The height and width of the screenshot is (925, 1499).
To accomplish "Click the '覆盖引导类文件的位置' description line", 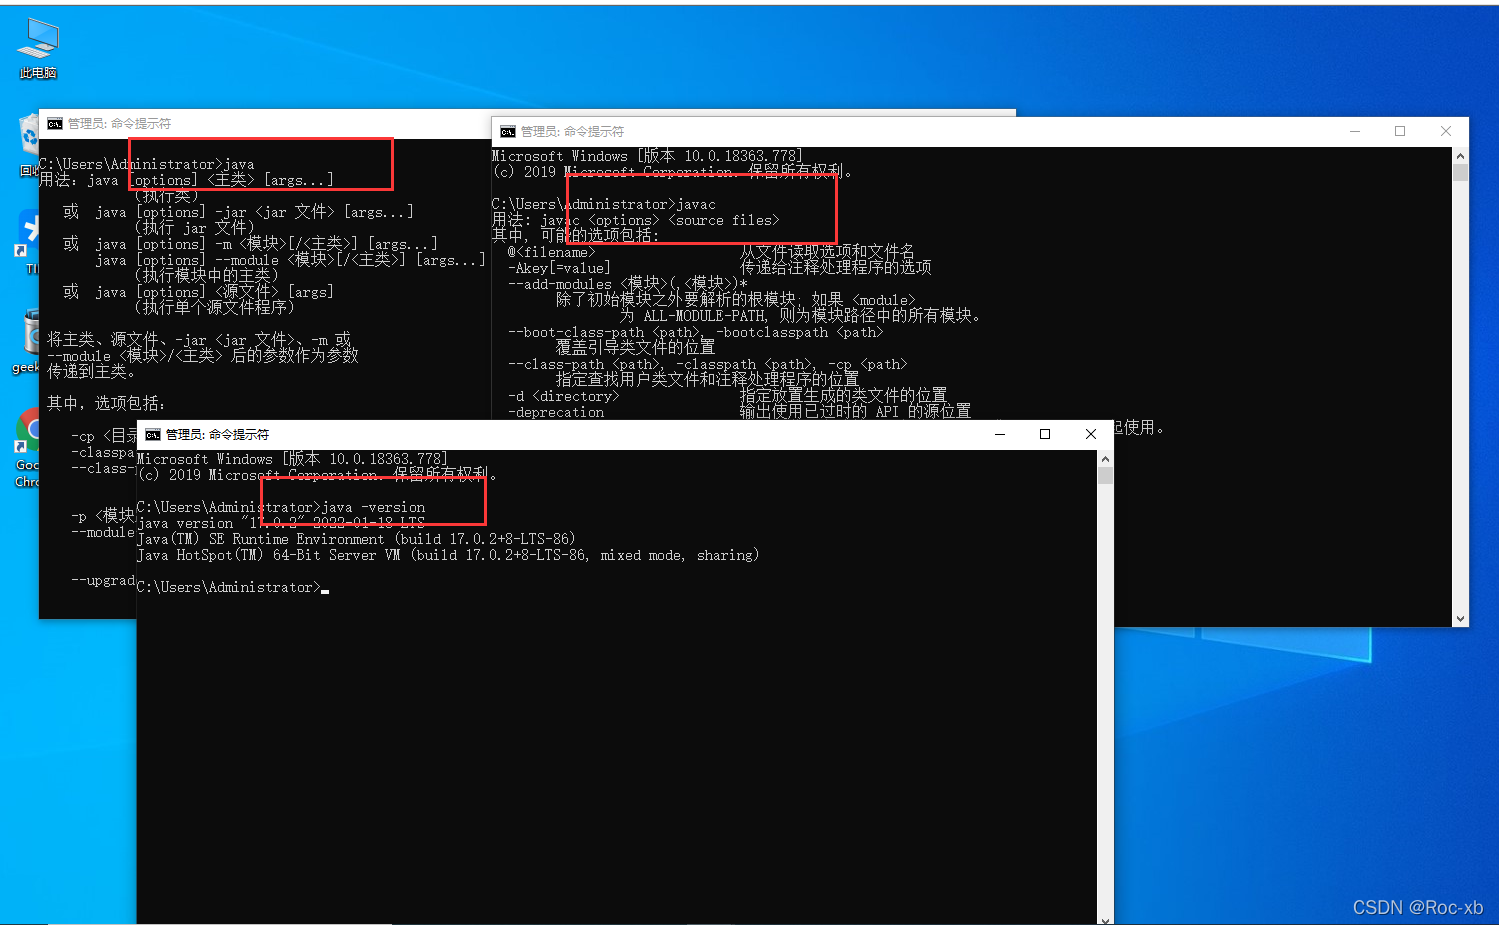I will (635, 347).
